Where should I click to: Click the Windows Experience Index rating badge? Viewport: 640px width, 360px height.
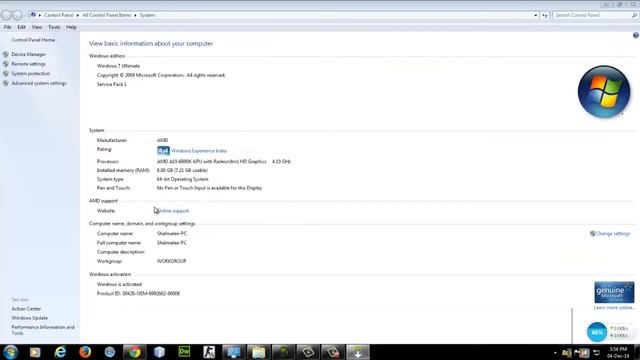coord(163,151)
